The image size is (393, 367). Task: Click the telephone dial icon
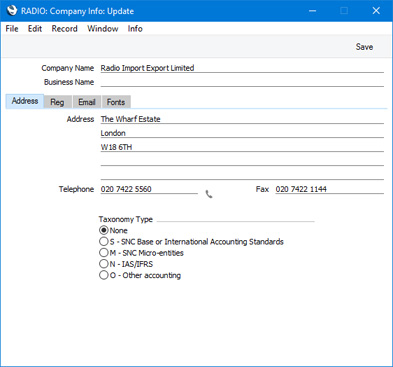(209, 194)
